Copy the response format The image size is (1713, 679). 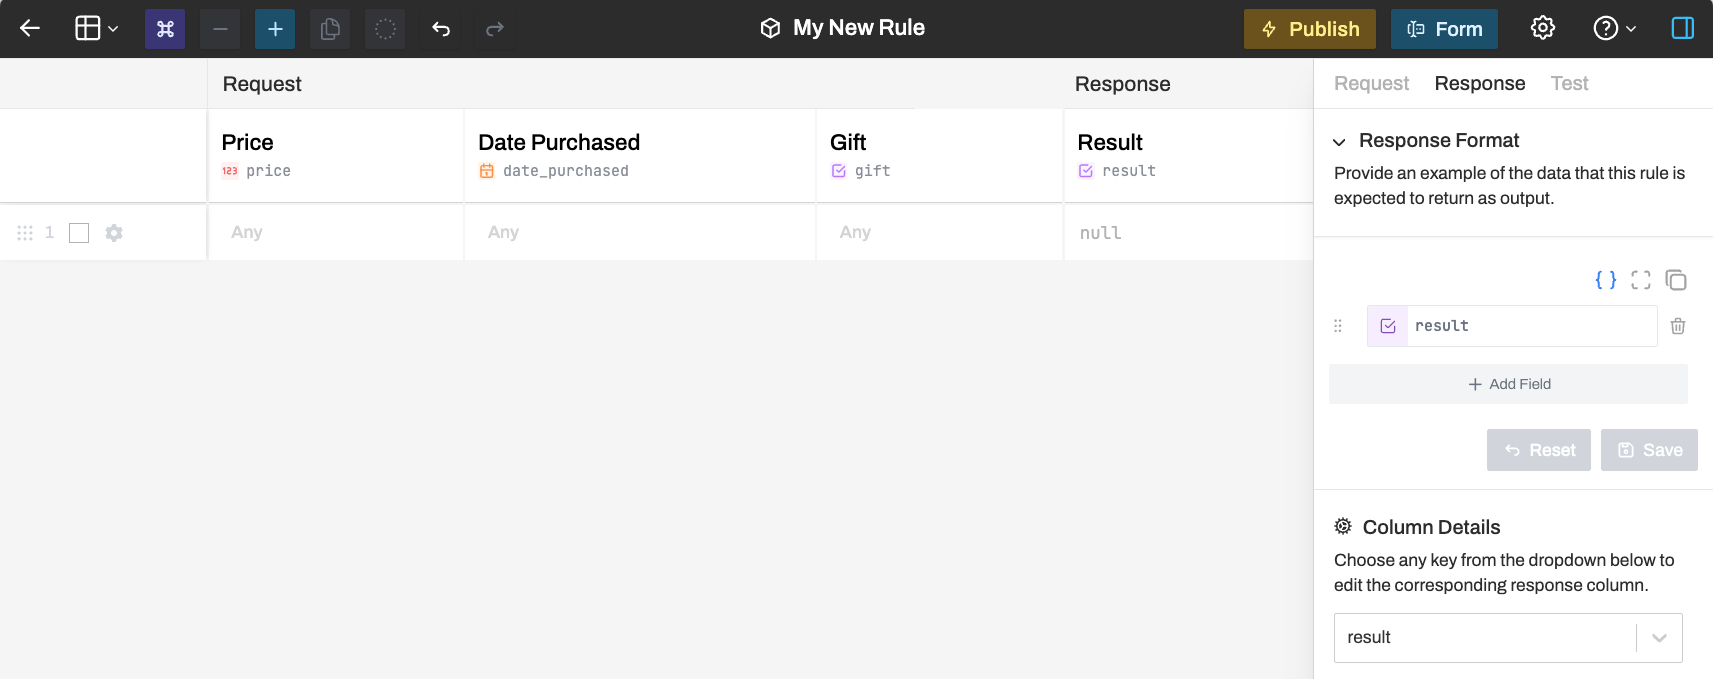click(x=1676, y=280)
